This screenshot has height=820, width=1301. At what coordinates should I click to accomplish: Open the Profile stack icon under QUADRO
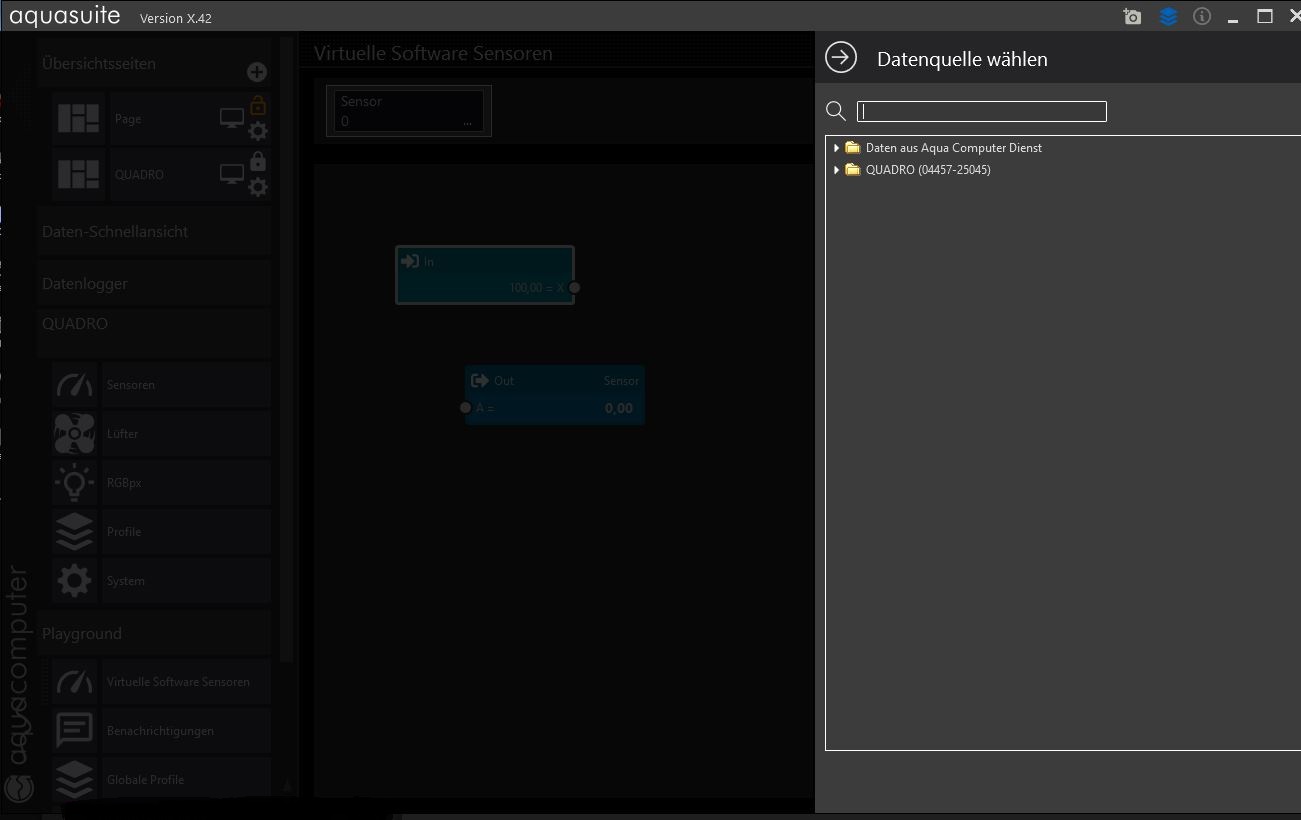75,532
